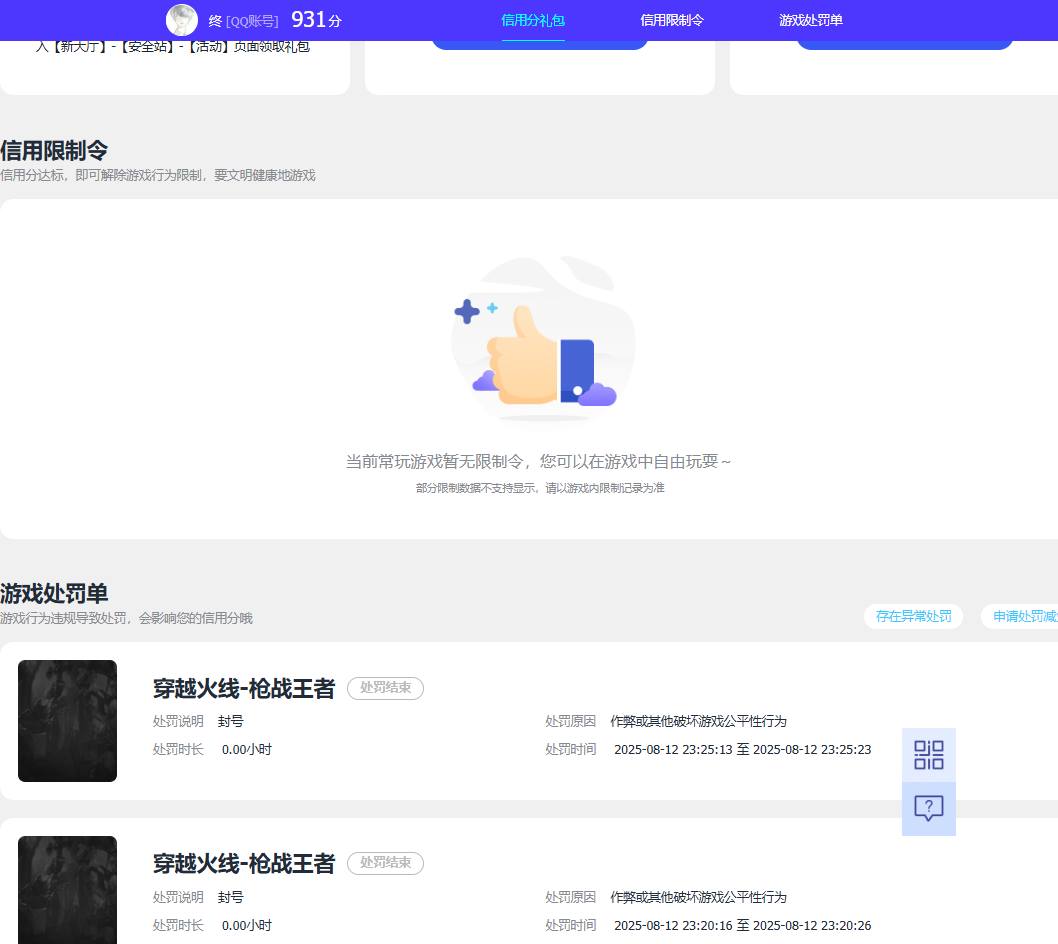Image resolution: width=1058 pixels, height=944 pixels.
Task: Switch to 游戏处罚单 tab
Action: point(811,20)
